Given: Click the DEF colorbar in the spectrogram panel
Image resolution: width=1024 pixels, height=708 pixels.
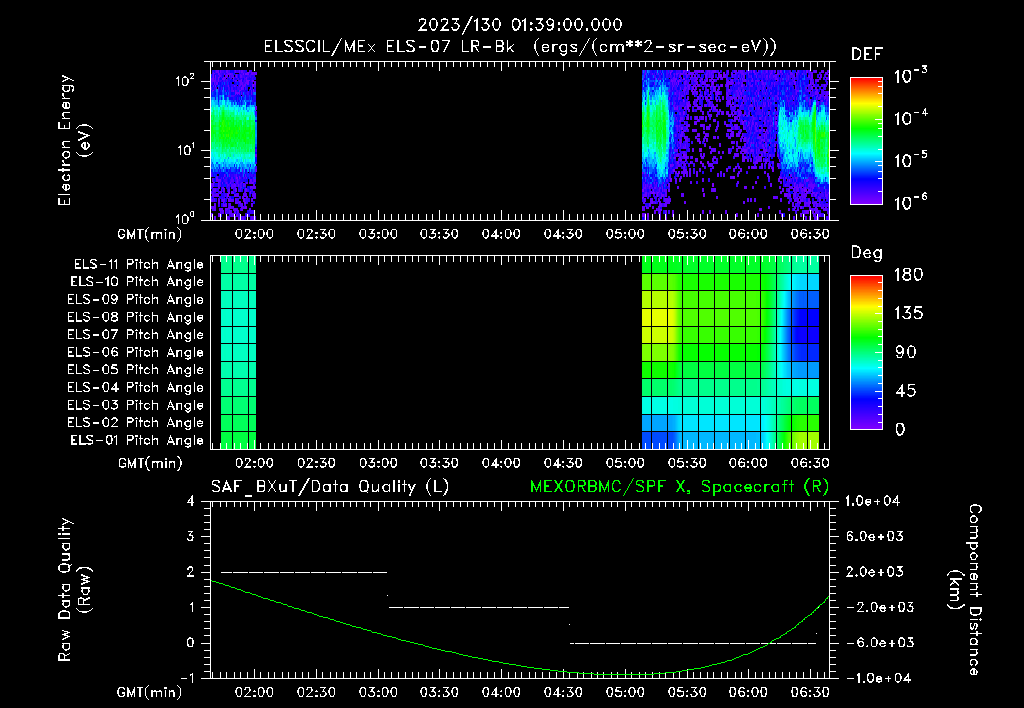Looking at the screenshot, I should [x=866, y=140].
